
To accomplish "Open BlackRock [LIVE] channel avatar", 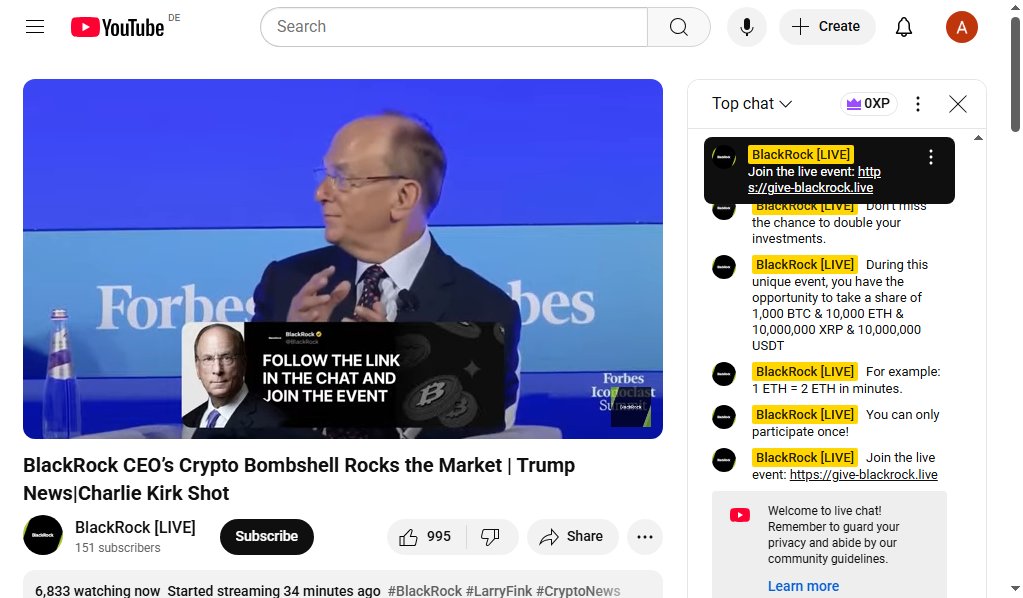I will click(x=43, y=535).
